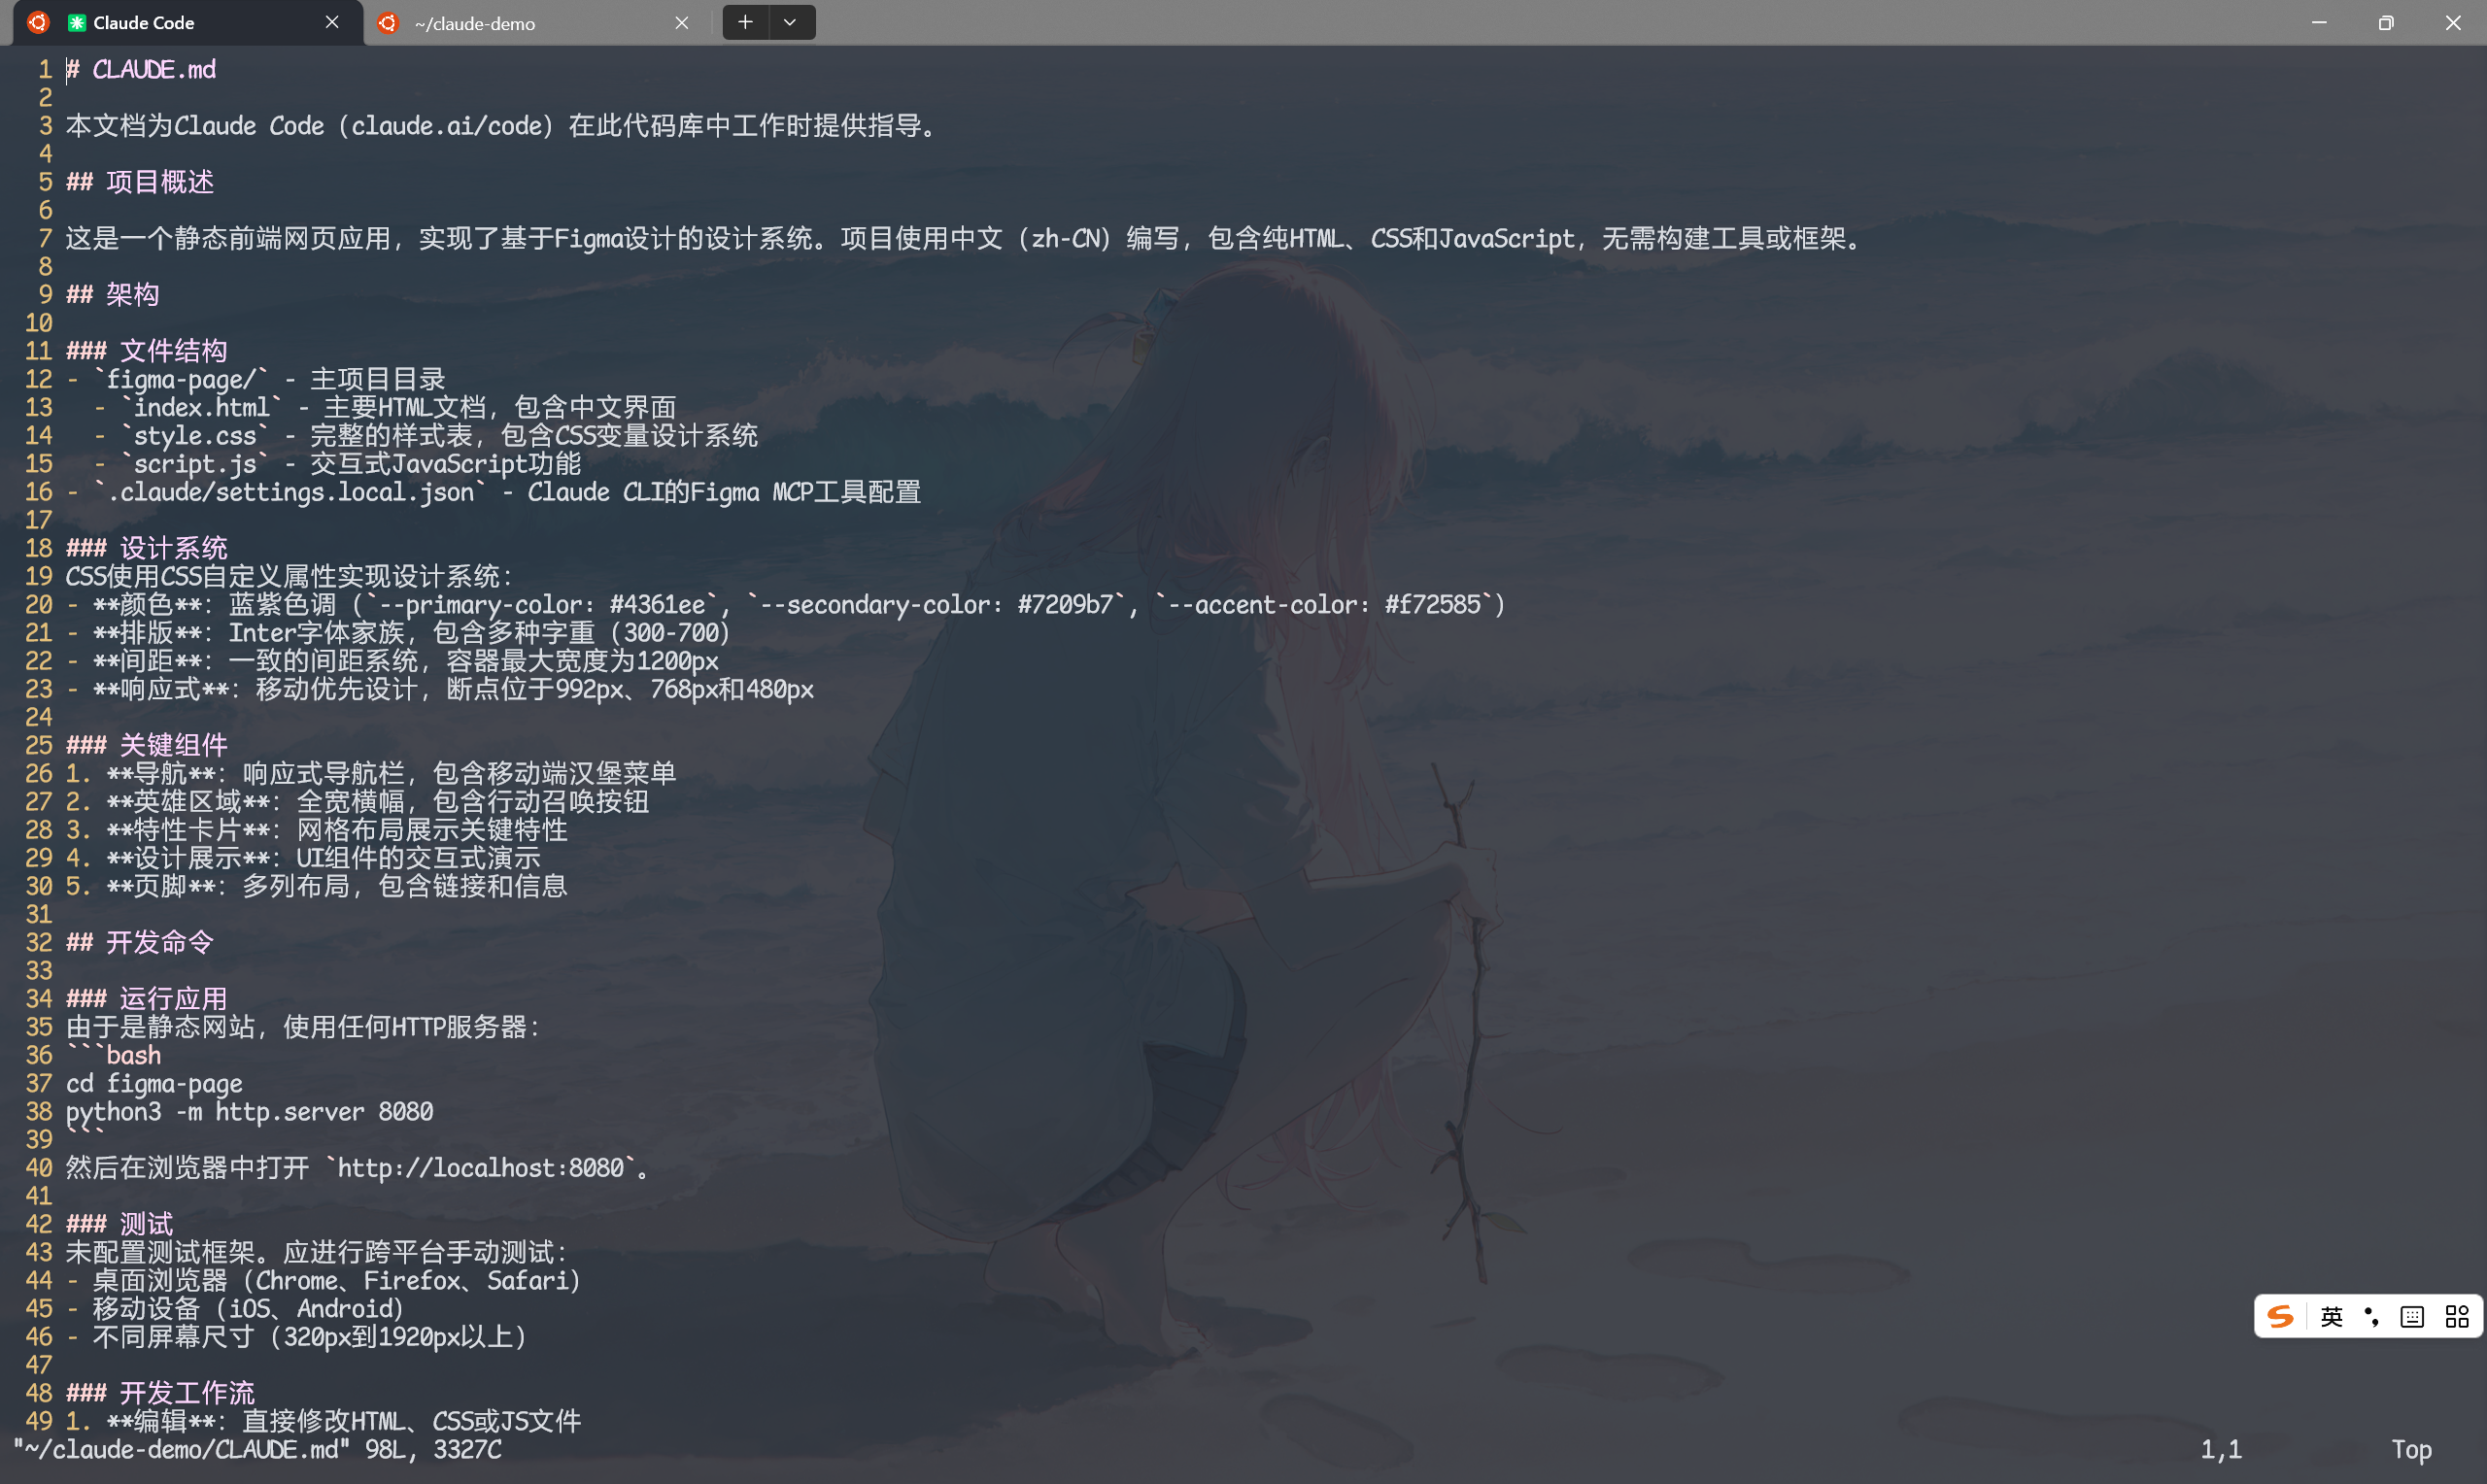Click the http://localhost:8080 URL text
This screenshot has width=2487, height=1484.
(481, 1168)
